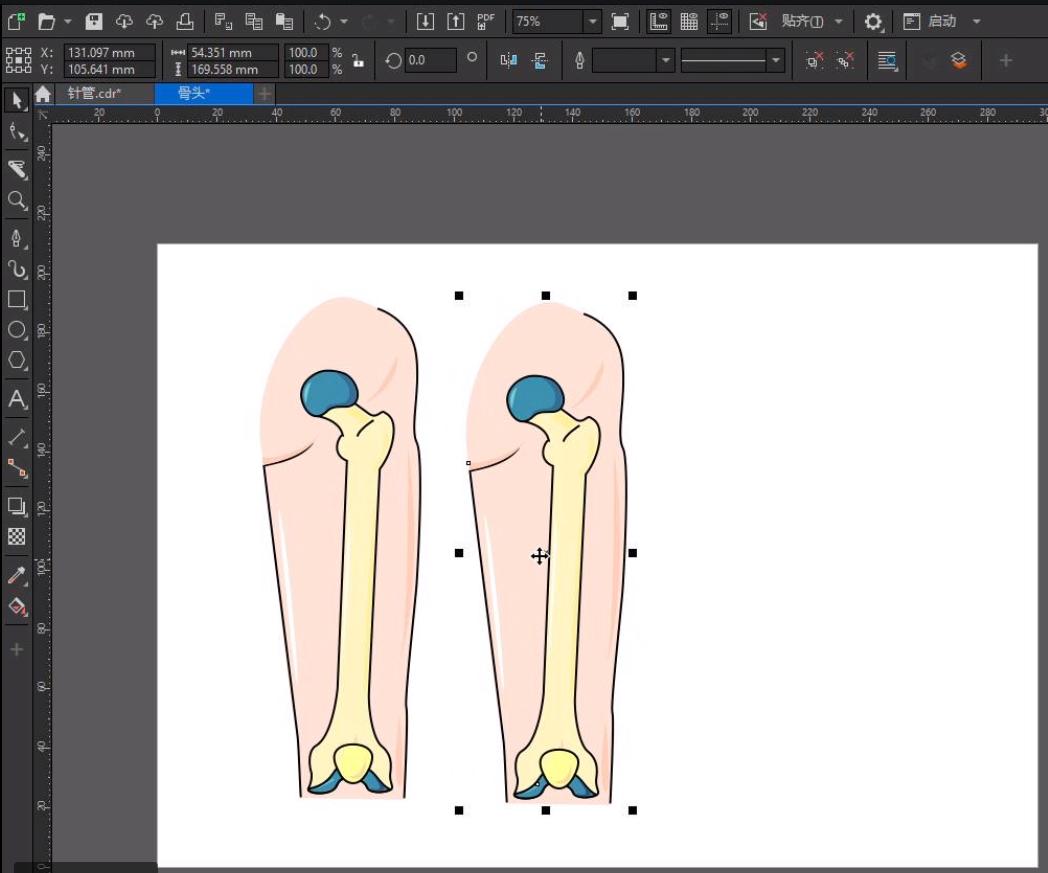Toggle document grid visibility
Viewport: 1048px width, 873px height.
point(689,21)
